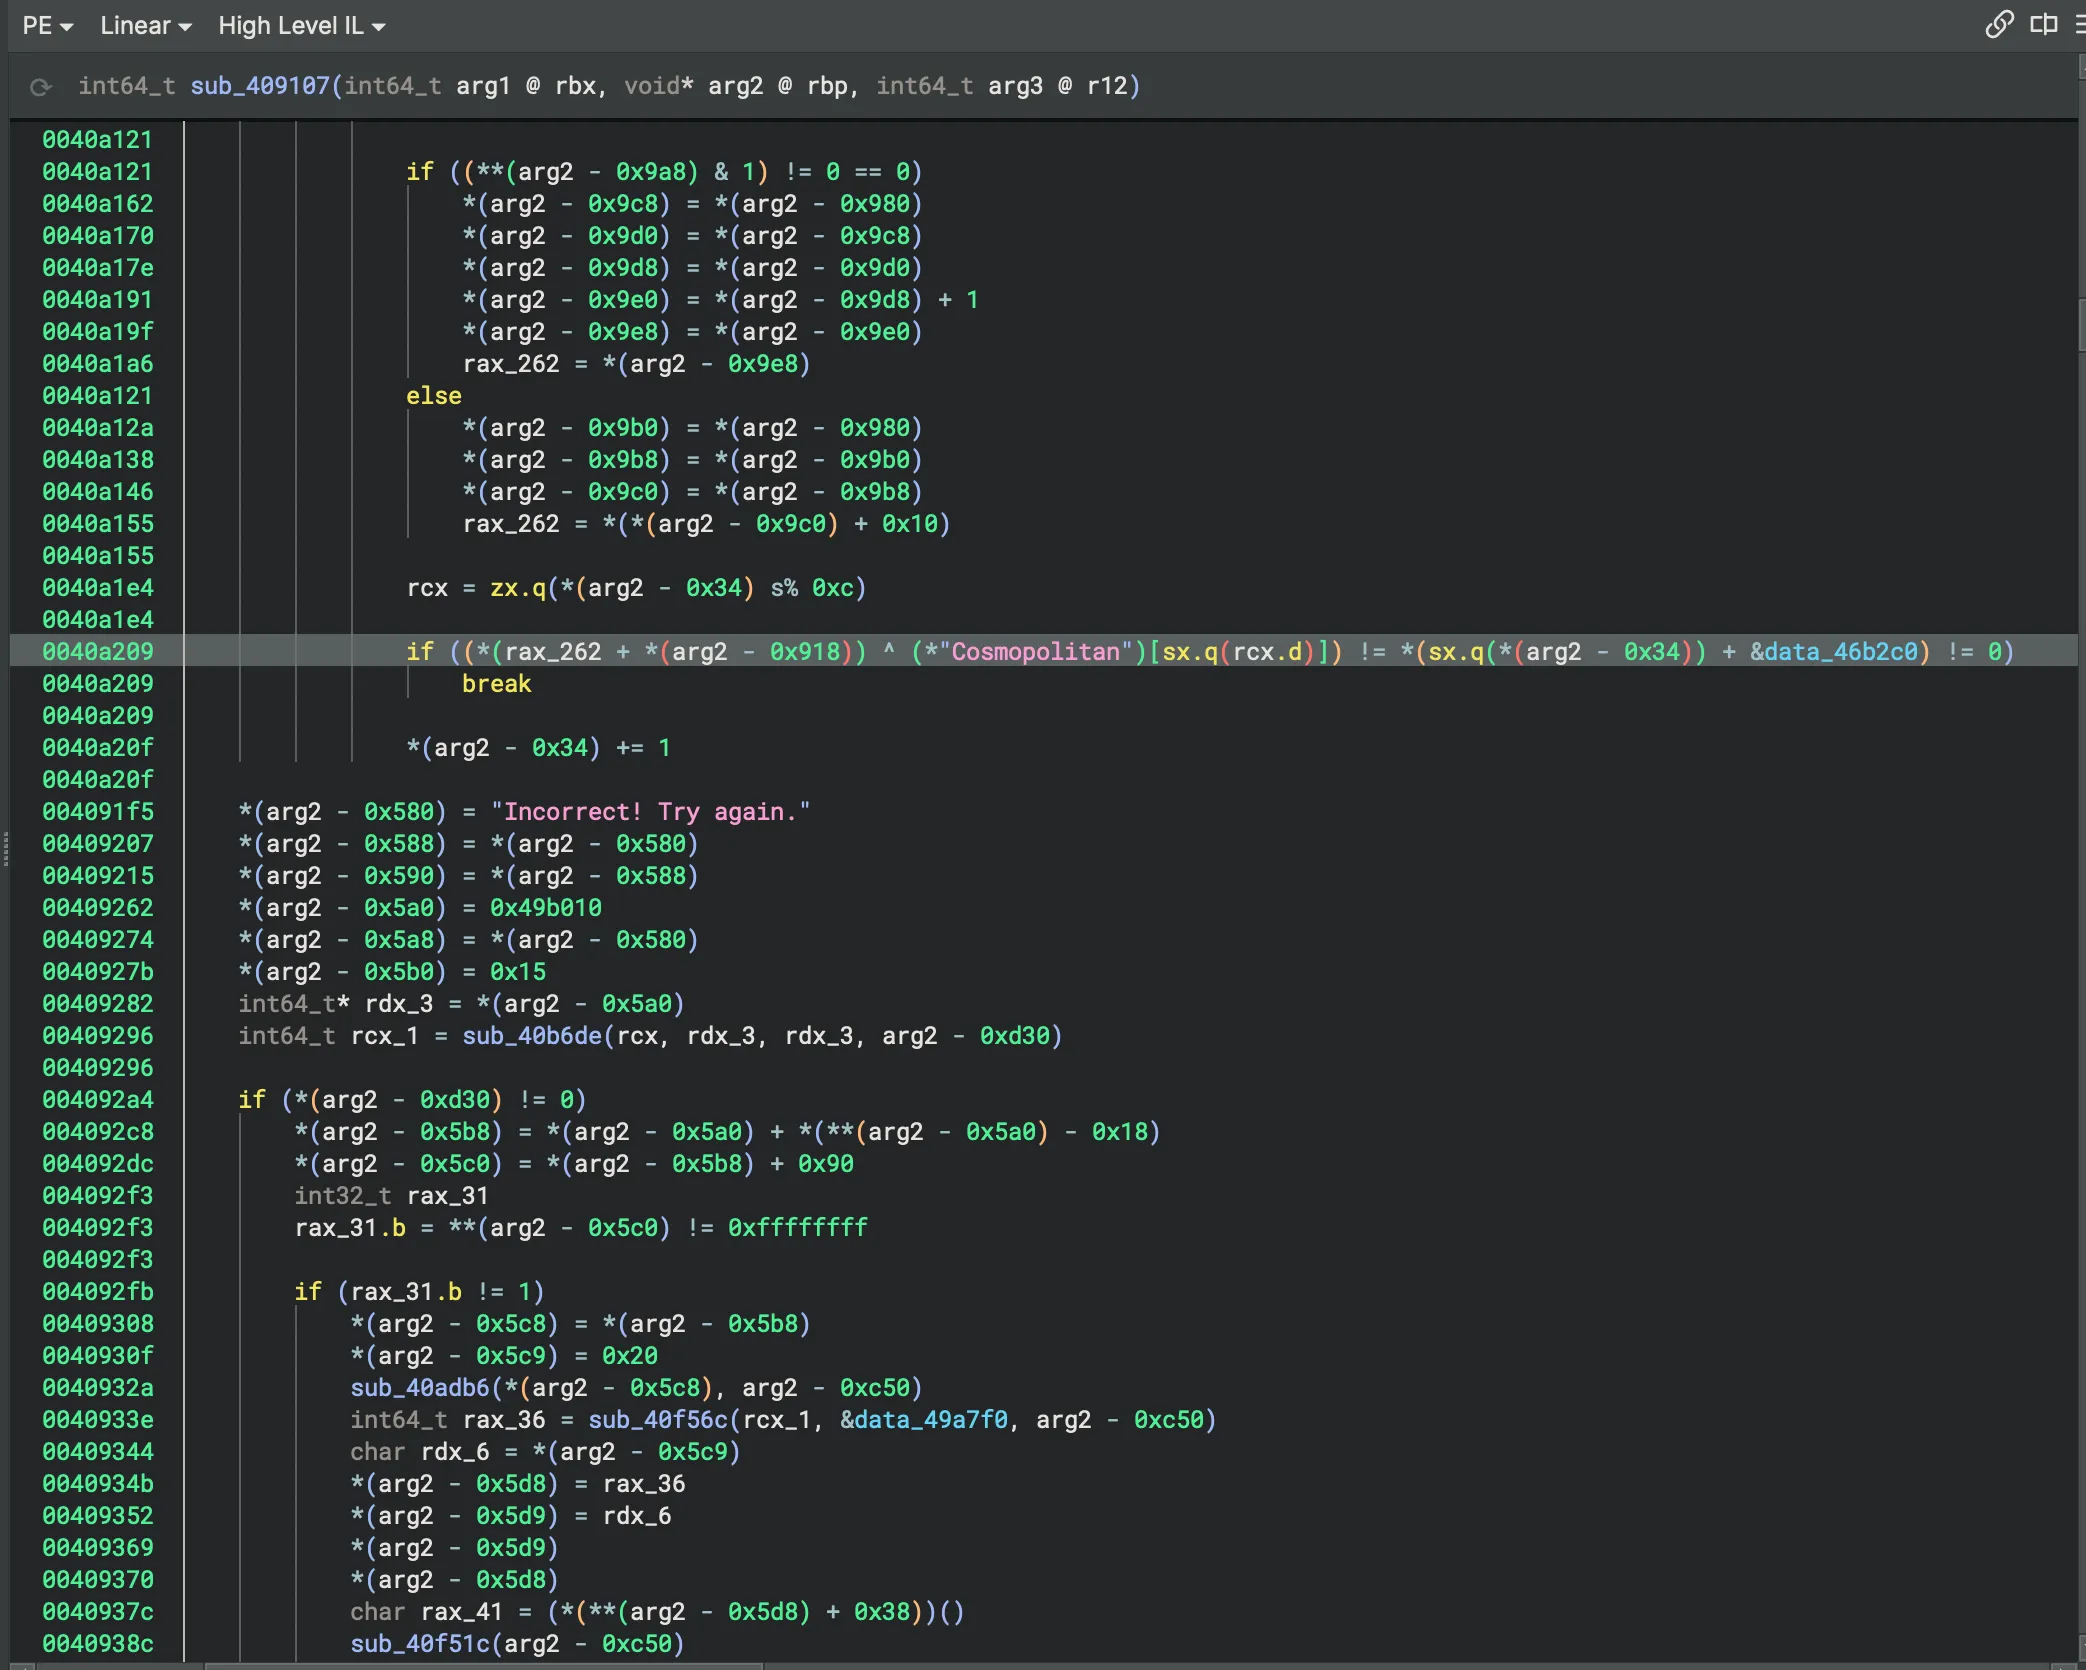Click address 0040938c in the gutter

[x=98, y=1644]
